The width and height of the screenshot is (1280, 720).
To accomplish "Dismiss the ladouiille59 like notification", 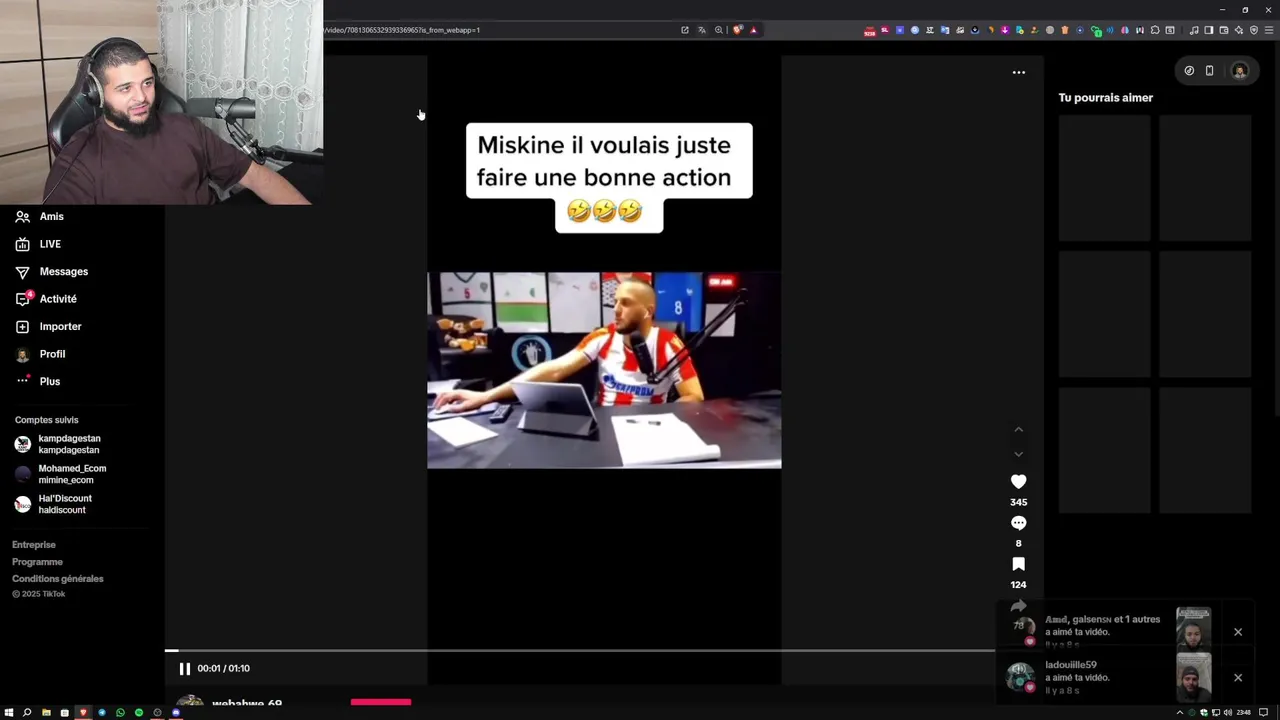I will click(1238, 677).
